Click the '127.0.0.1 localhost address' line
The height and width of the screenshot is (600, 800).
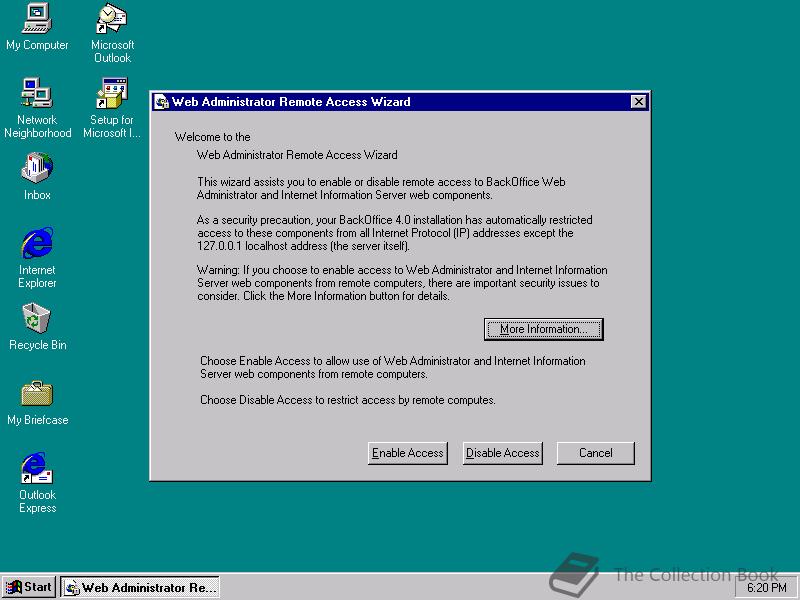[303, 246]
